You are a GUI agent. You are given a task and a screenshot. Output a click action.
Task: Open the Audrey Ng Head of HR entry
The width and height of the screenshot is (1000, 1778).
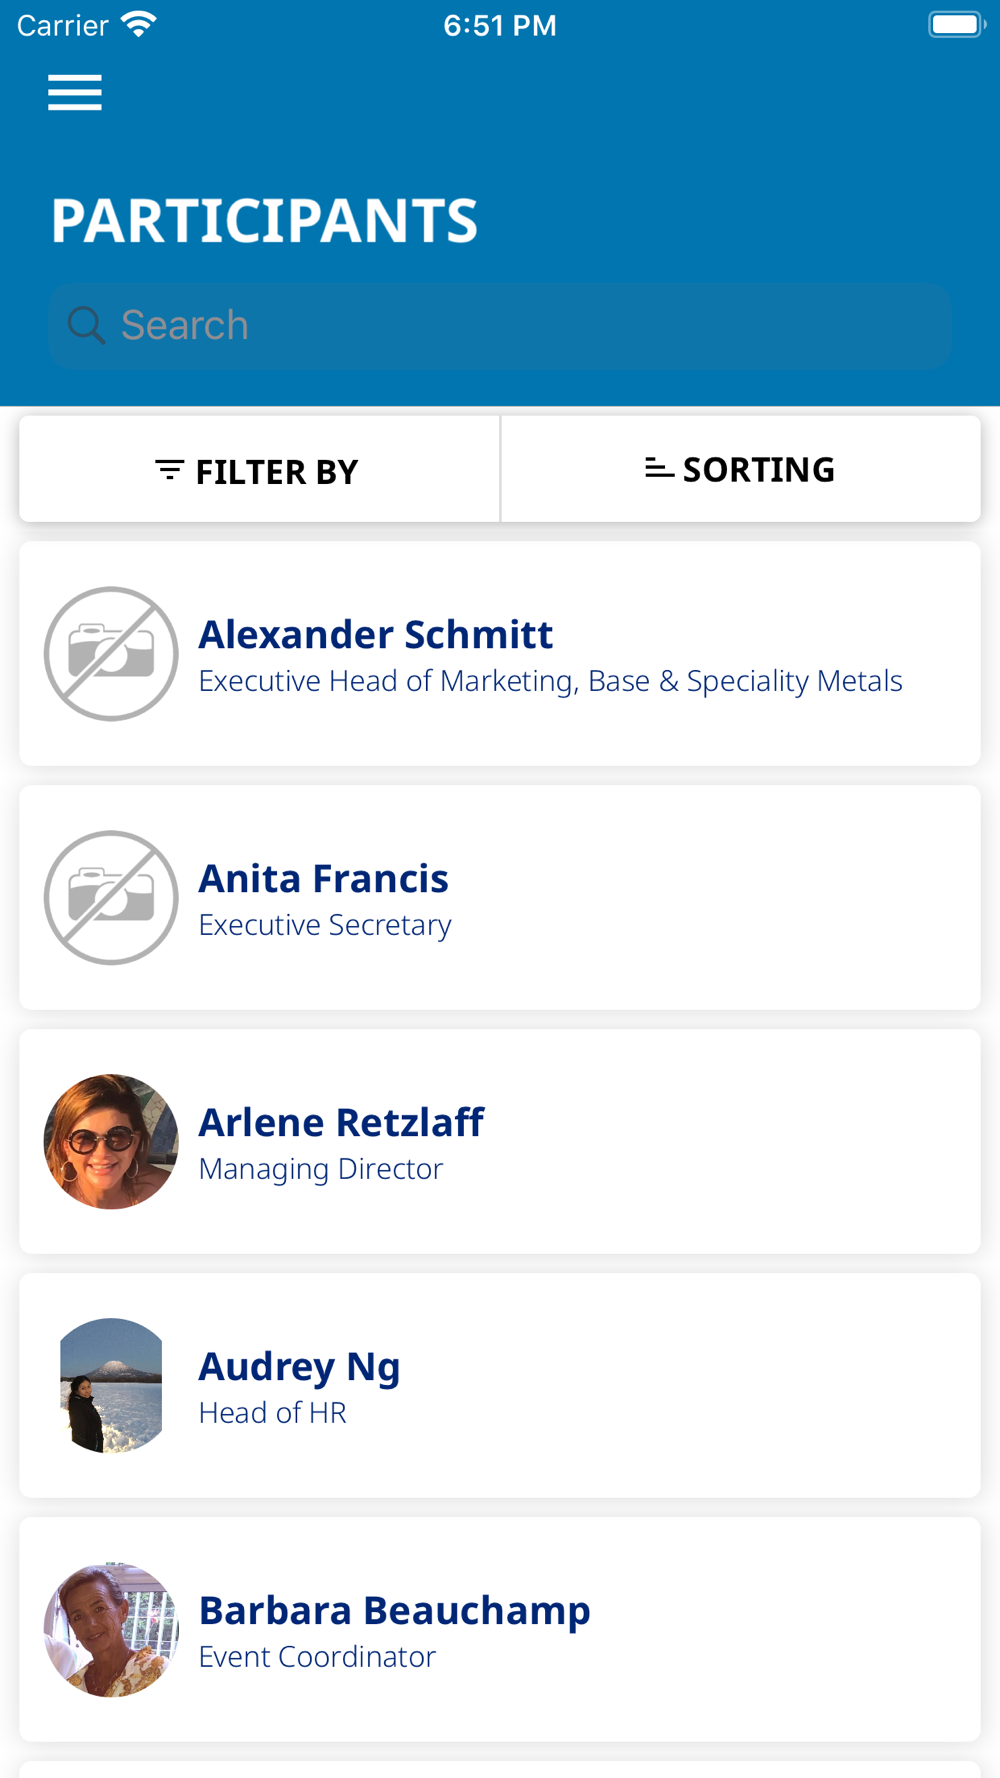[500, 1386]
